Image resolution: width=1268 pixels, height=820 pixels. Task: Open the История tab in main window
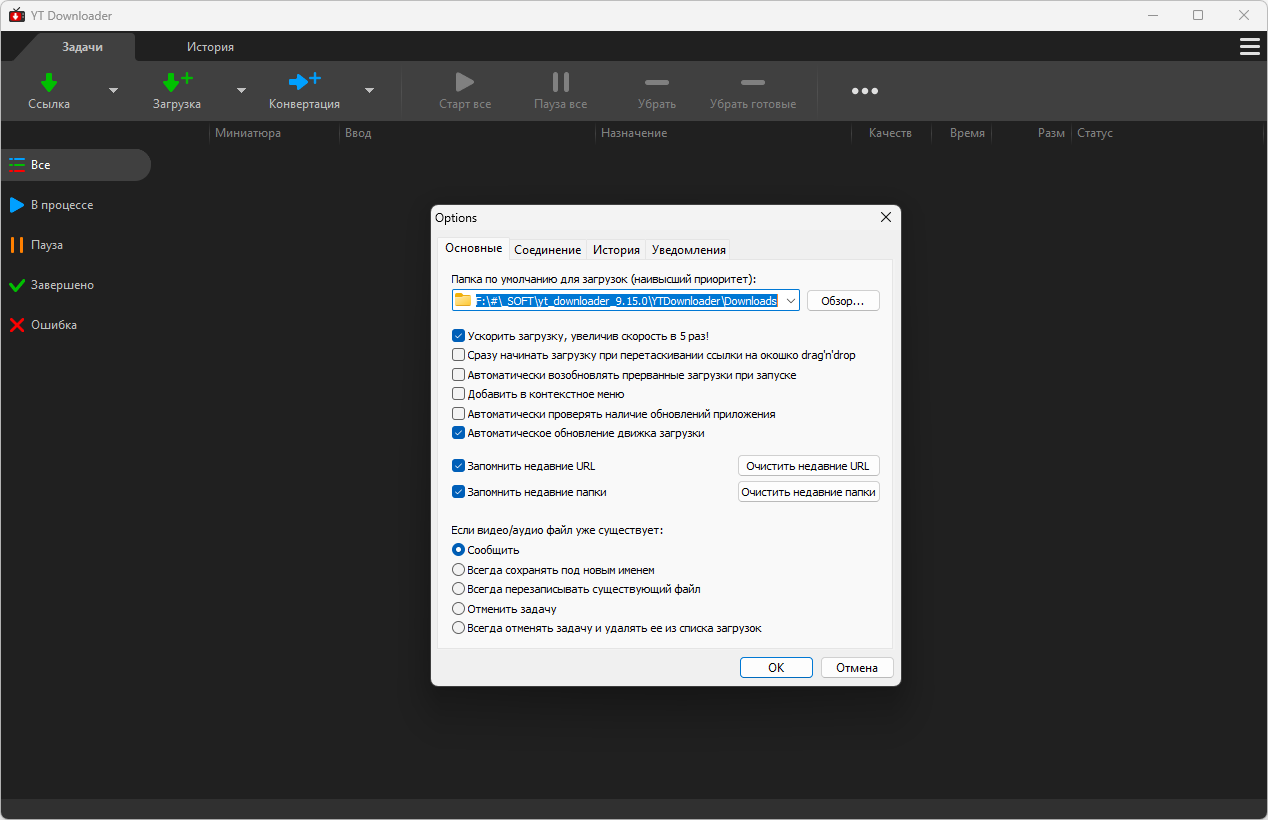pyautogui.click(x=210, y=47)
